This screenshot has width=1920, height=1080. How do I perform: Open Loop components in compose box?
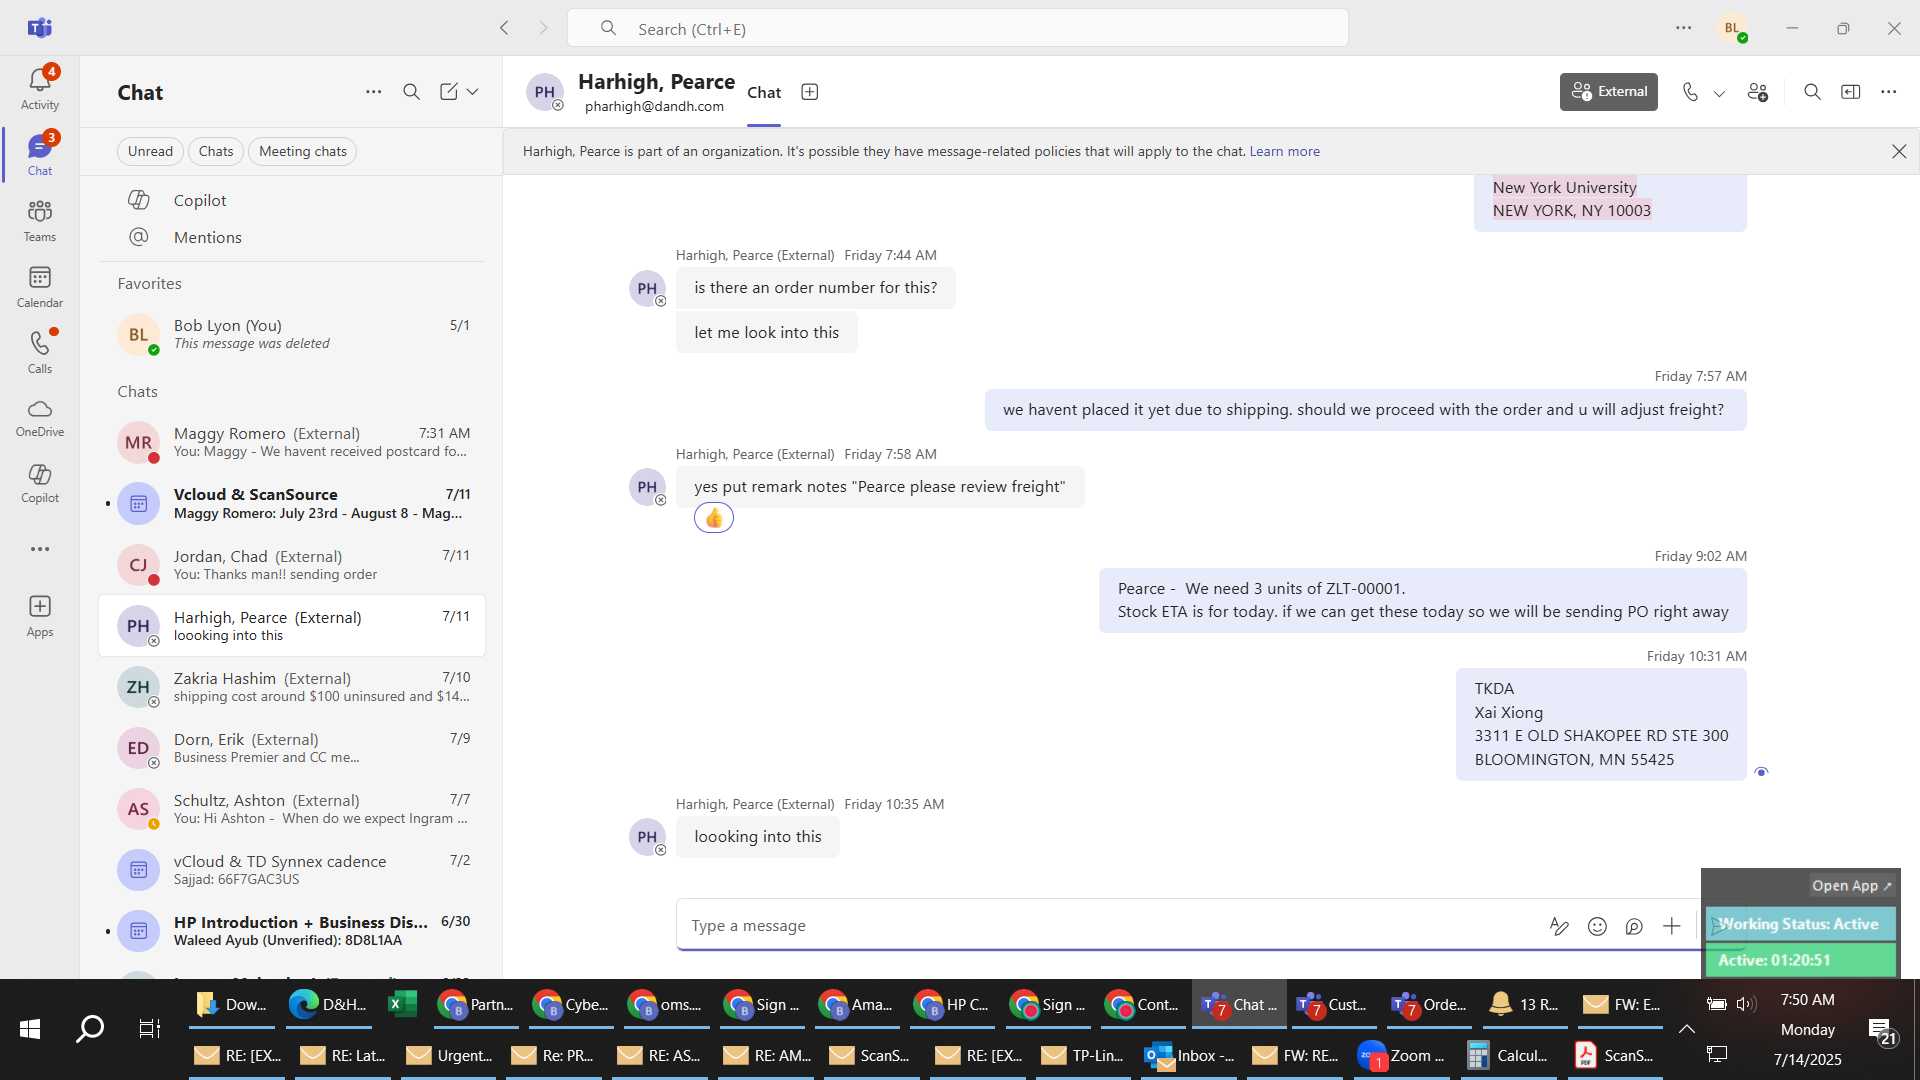1634,926
